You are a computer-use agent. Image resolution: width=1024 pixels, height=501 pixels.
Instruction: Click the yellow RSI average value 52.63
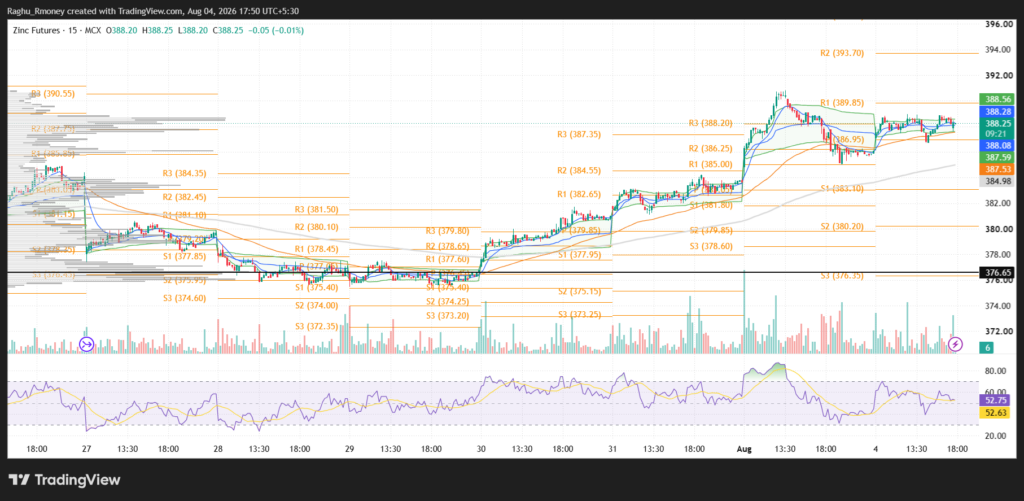tap(996, 412)
